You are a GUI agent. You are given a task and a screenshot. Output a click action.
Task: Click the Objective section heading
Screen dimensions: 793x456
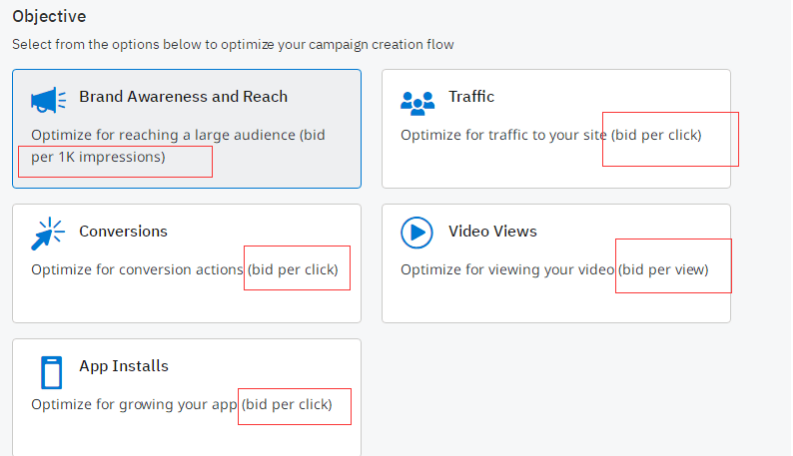coord(49,17)
